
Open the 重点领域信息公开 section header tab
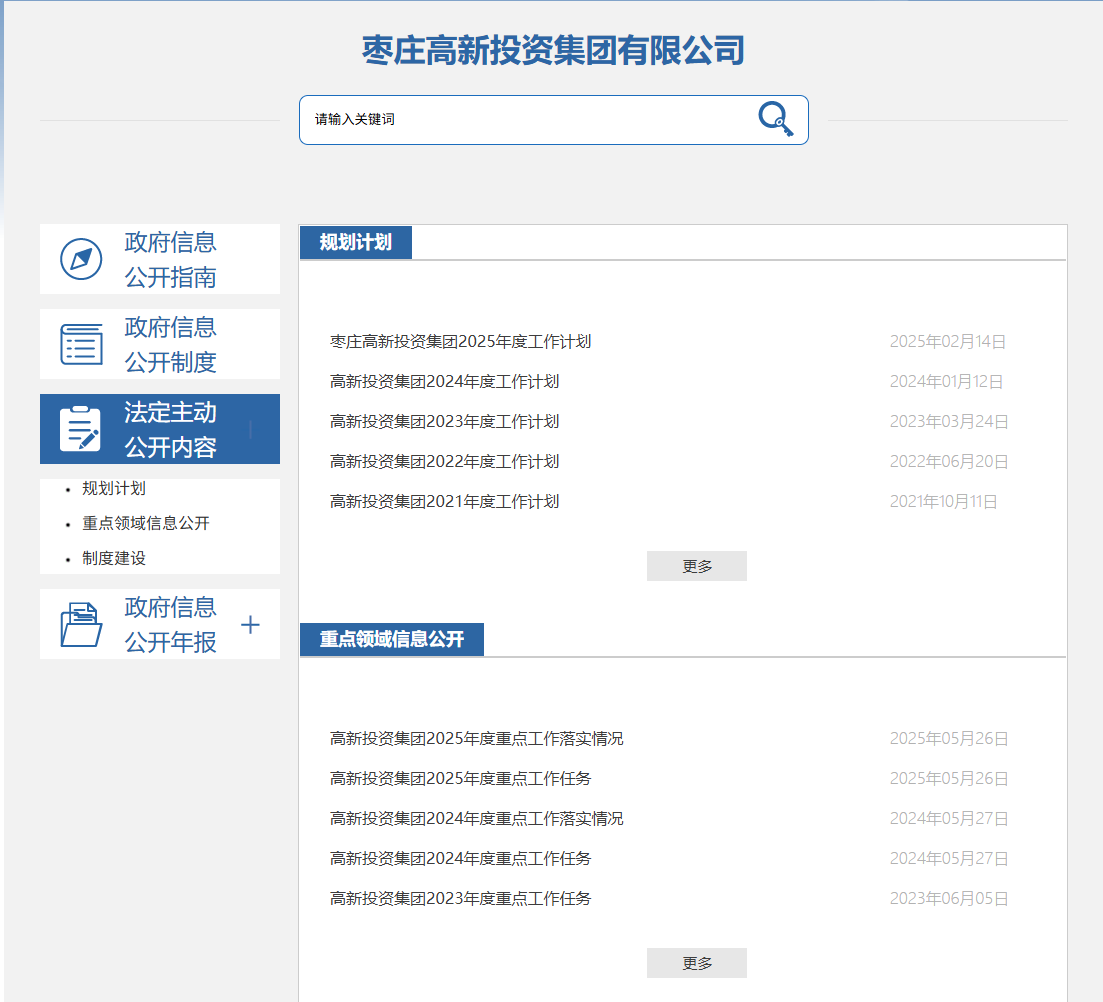pyautogui.click(x=391, y=640)
